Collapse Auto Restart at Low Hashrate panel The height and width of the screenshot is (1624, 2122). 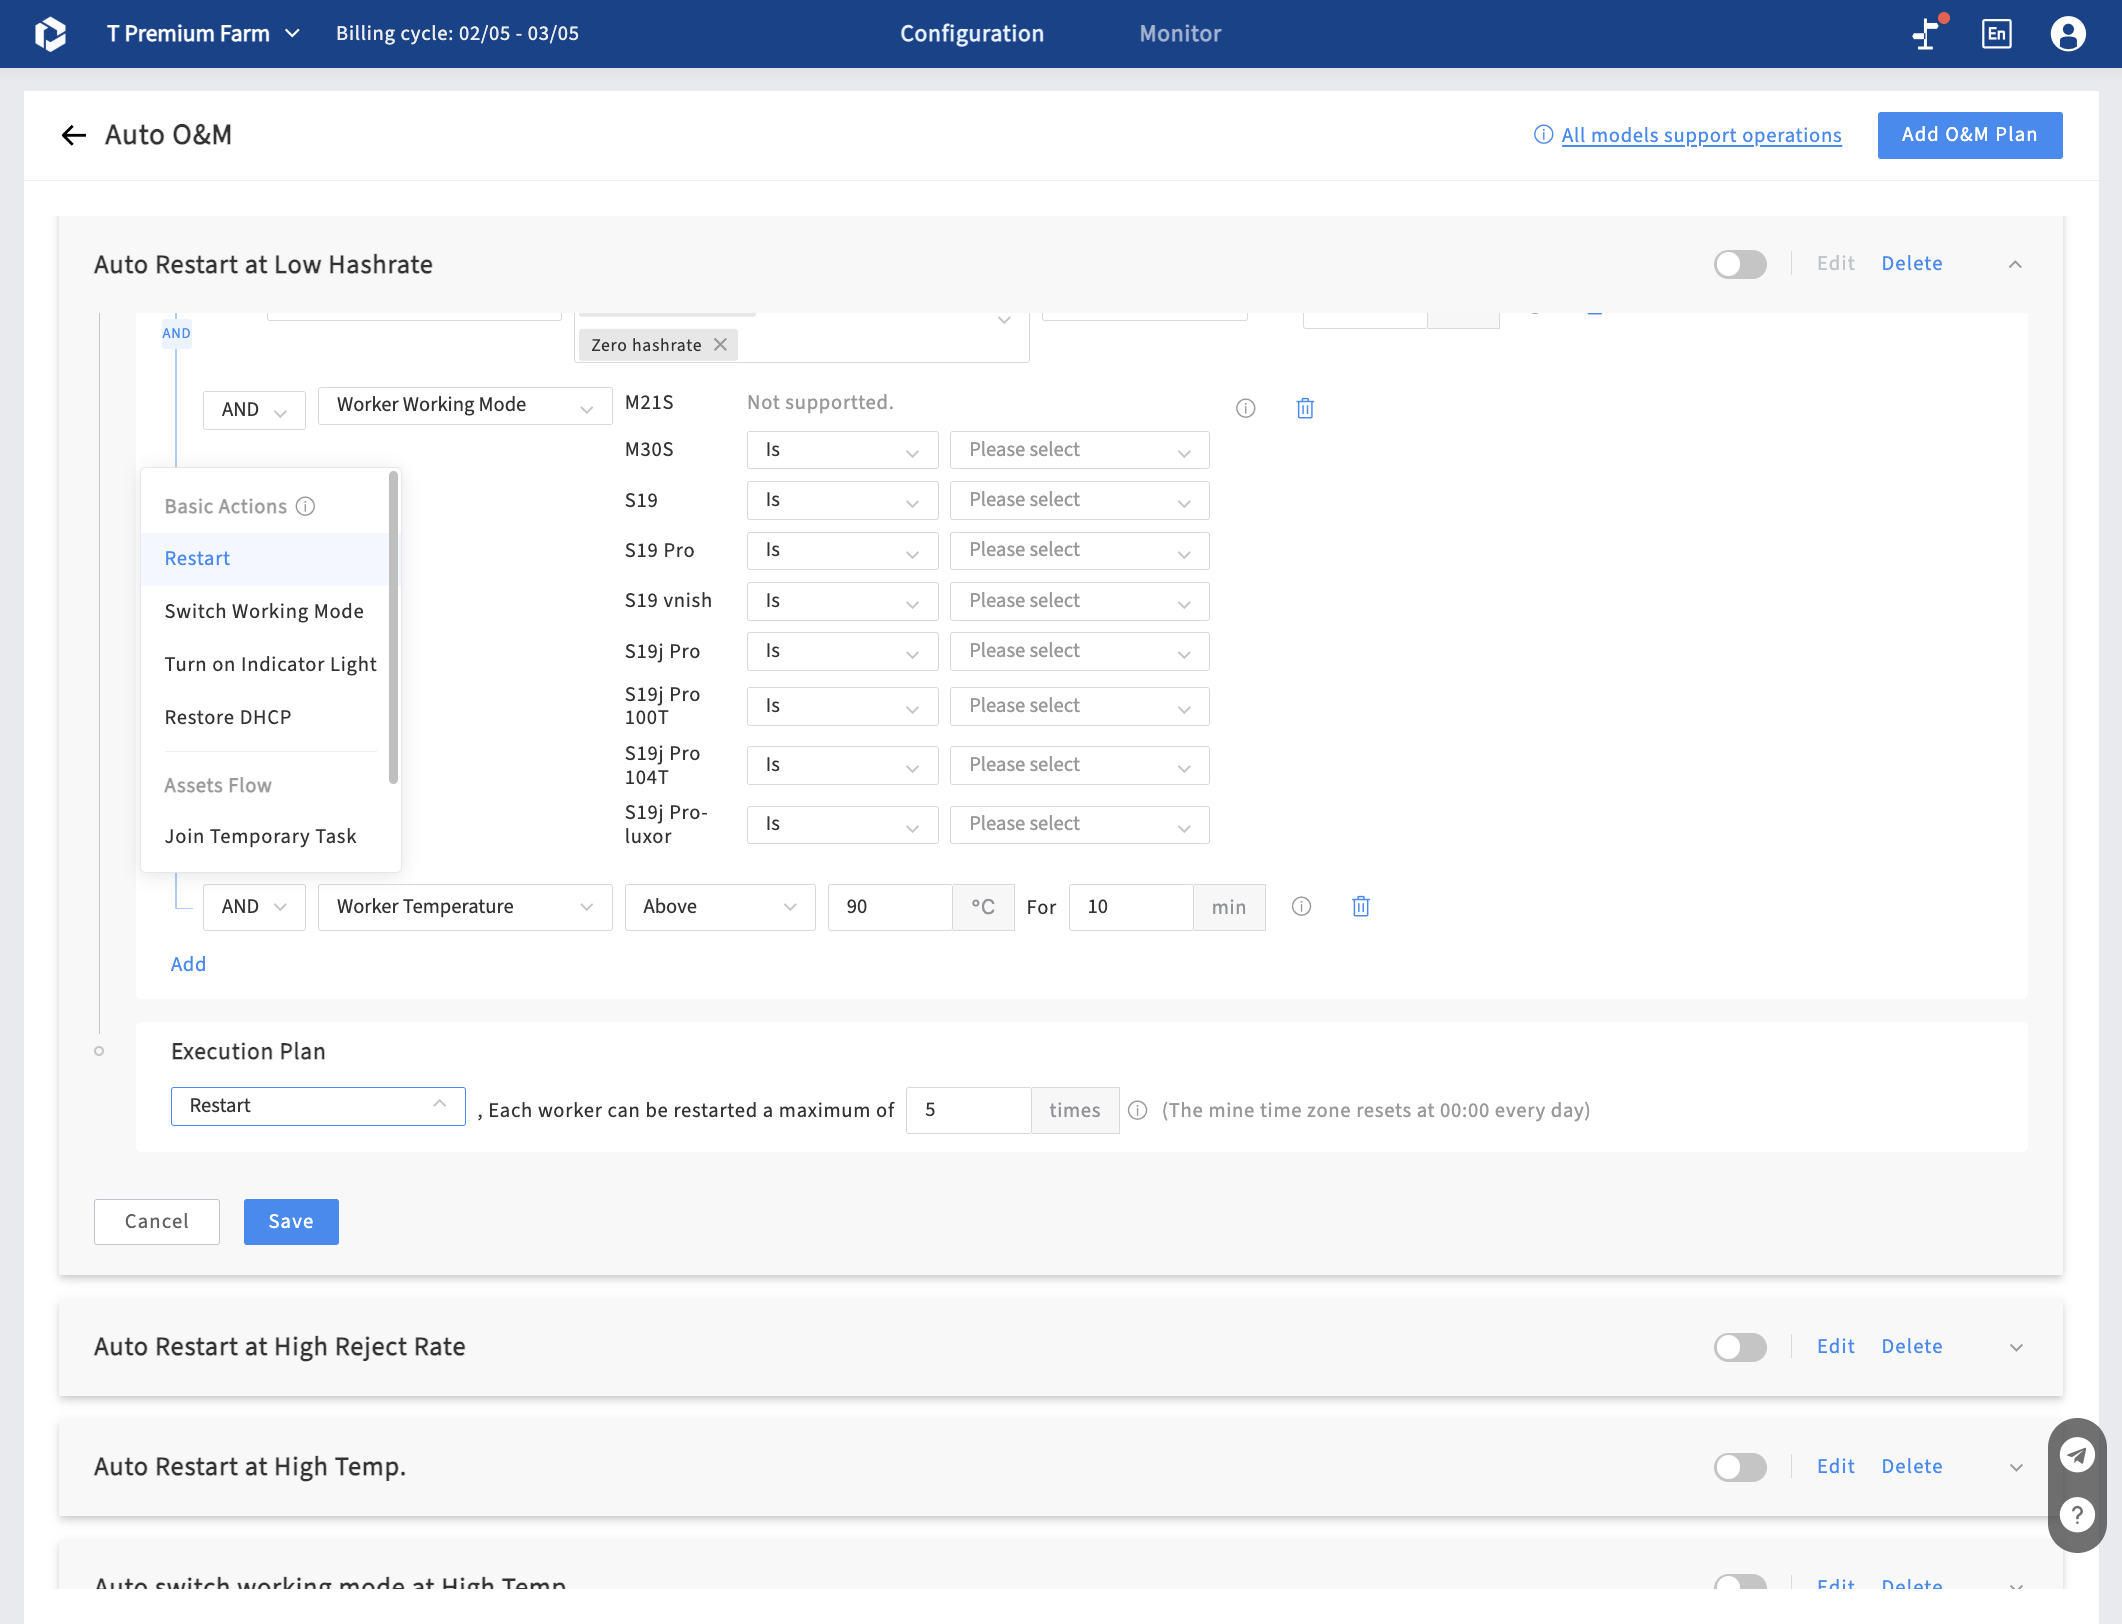tap(2015, 264)
